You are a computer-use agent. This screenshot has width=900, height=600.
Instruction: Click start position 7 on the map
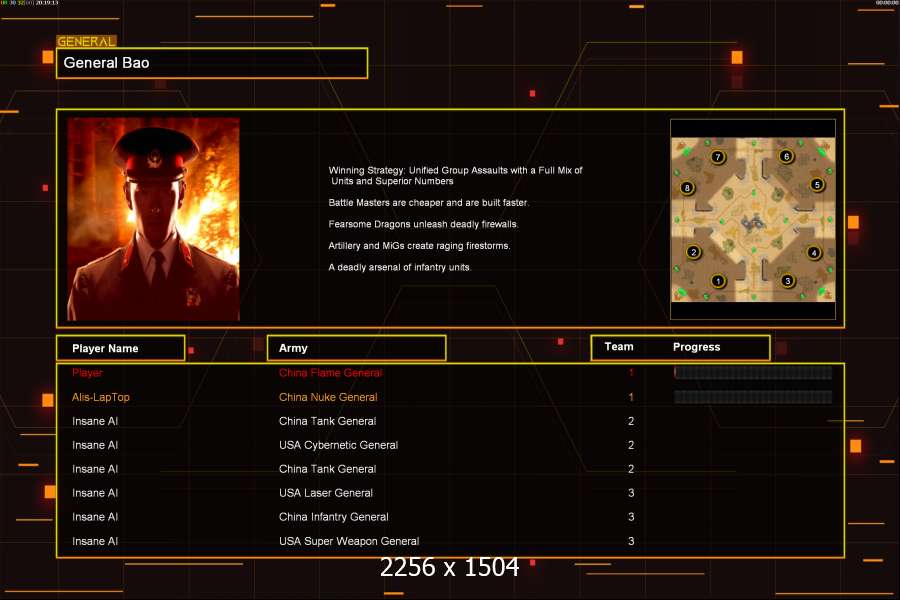717,156
